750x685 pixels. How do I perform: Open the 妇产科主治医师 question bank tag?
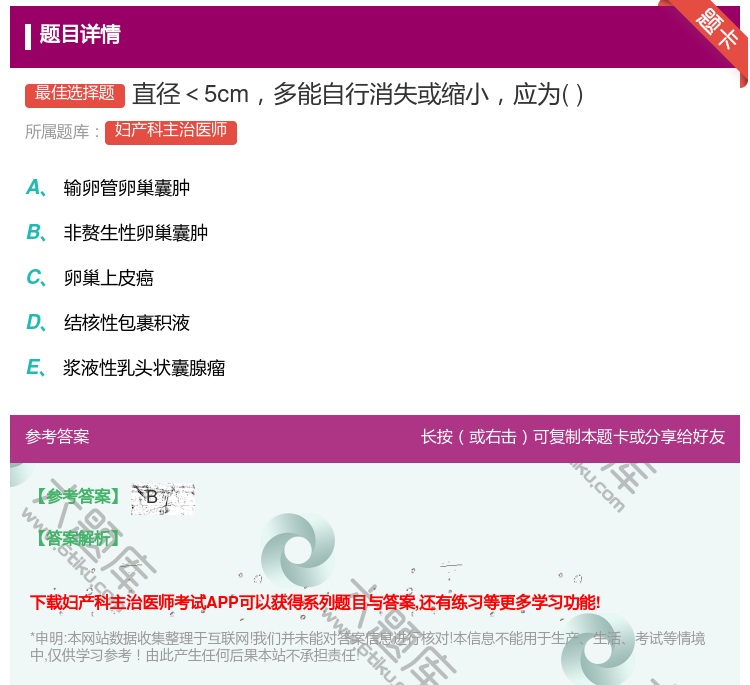point(171,132)
